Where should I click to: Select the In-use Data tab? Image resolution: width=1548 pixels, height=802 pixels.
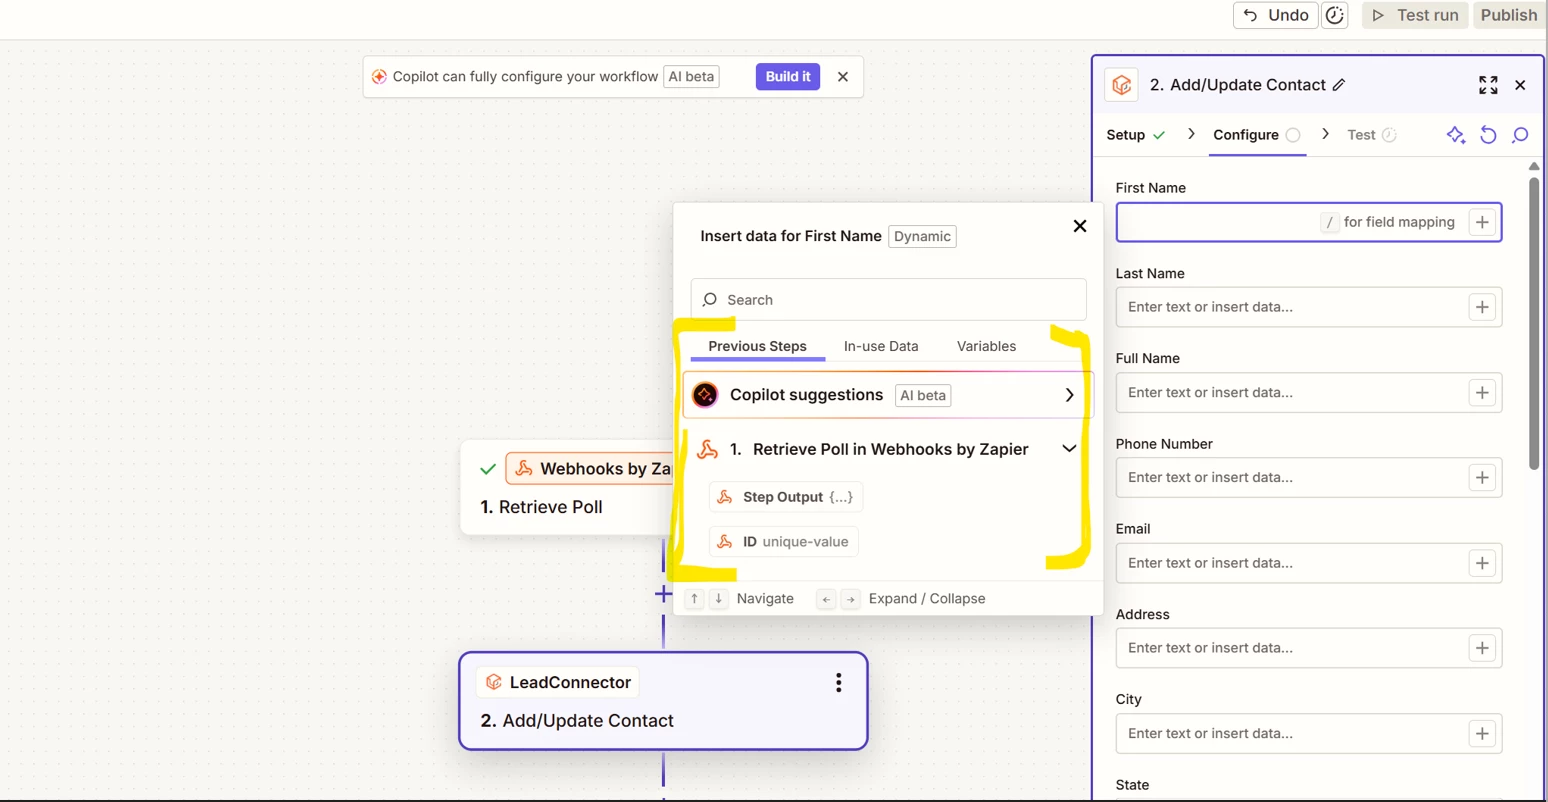click(881, 346)
